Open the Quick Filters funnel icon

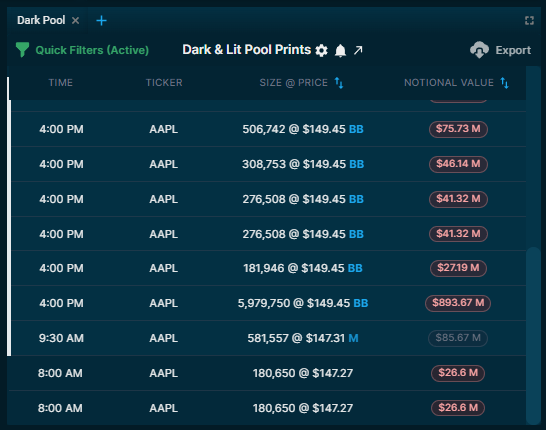point(22,50)
